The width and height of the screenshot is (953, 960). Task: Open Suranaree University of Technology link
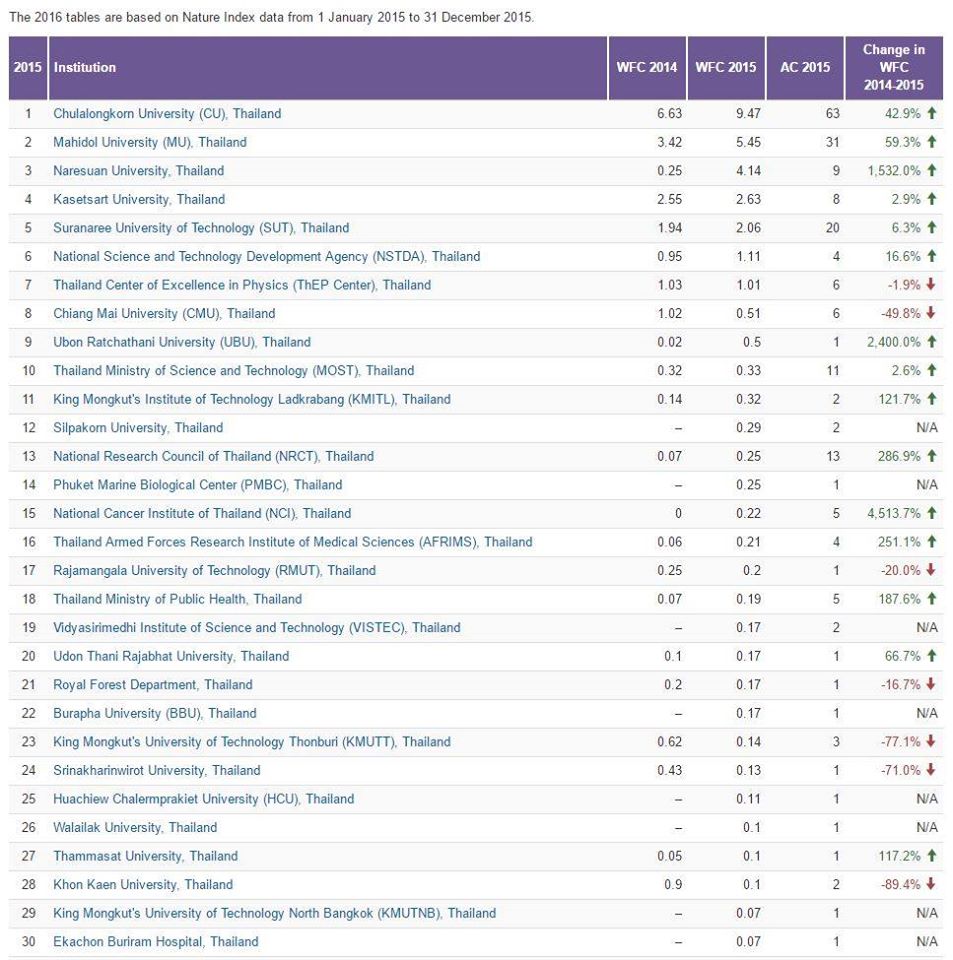point(201,228)
